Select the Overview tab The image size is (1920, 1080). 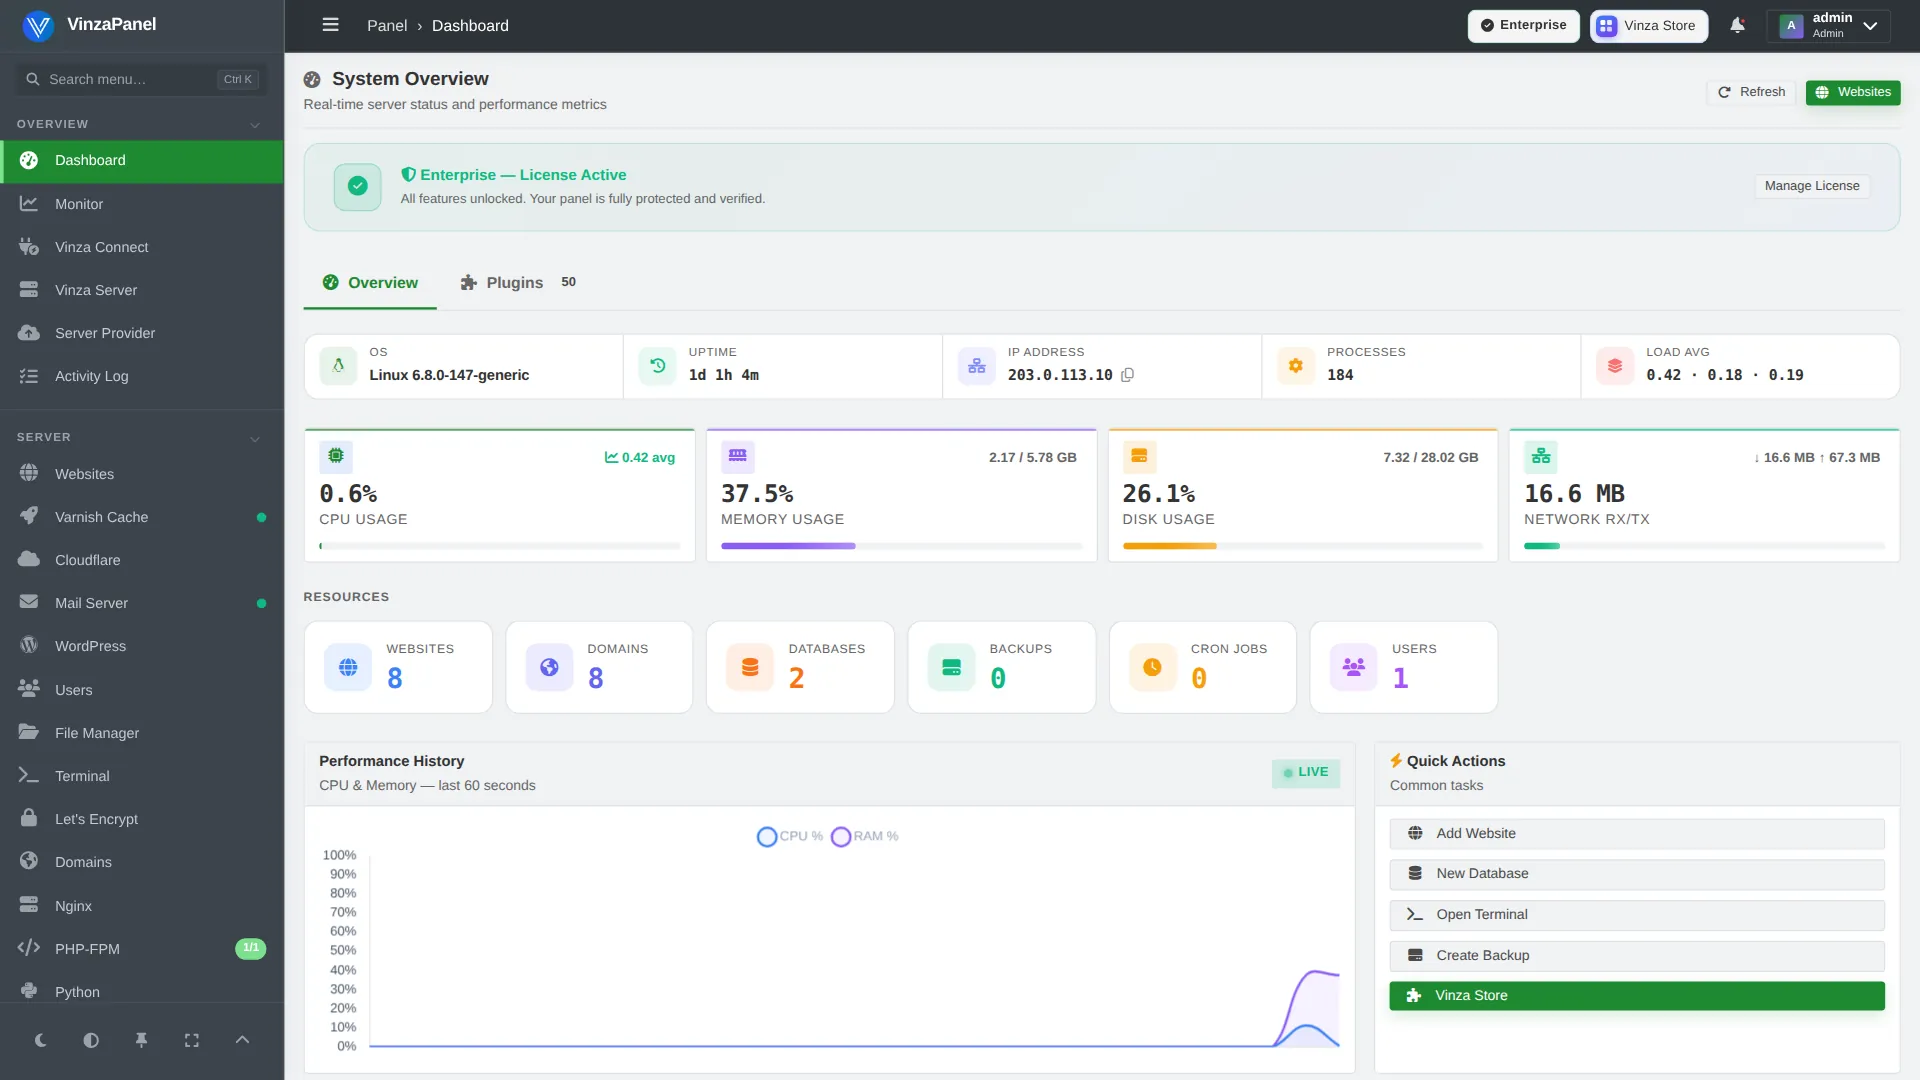(x=370, y=283)
